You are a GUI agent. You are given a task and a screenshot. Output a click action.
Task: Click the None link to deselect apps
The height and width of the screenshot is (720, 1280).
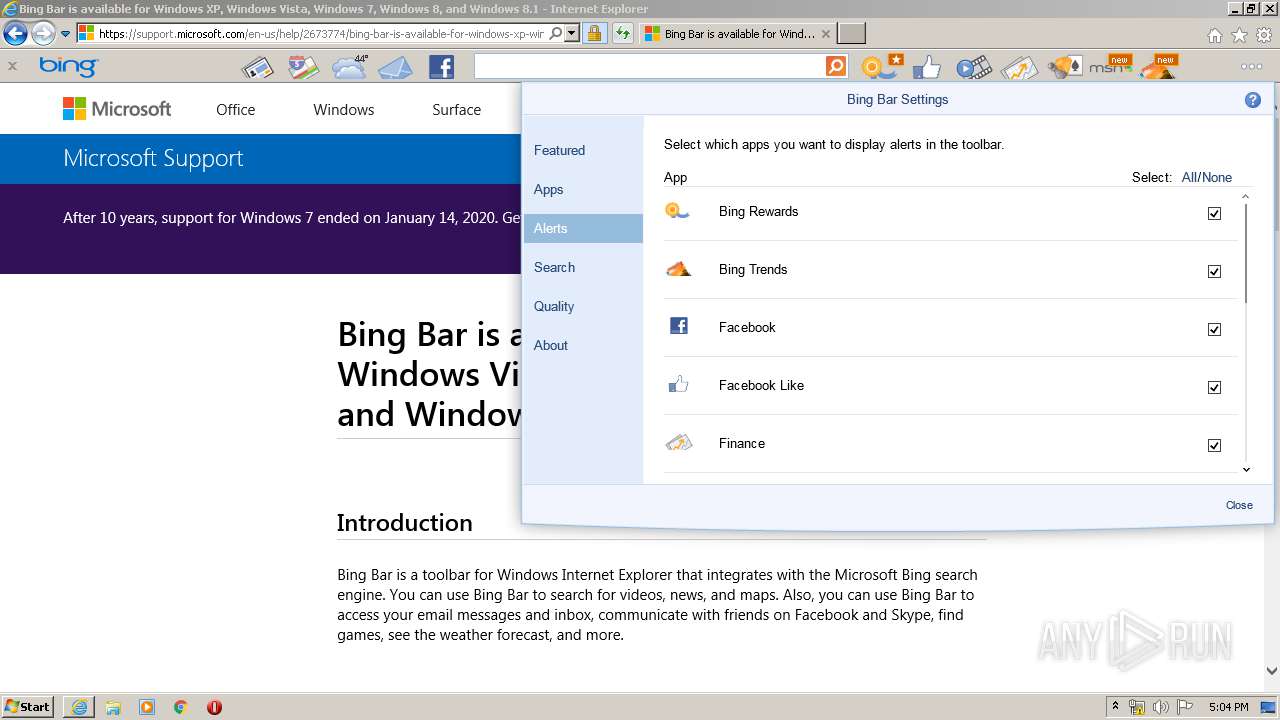pos(1217,177)
